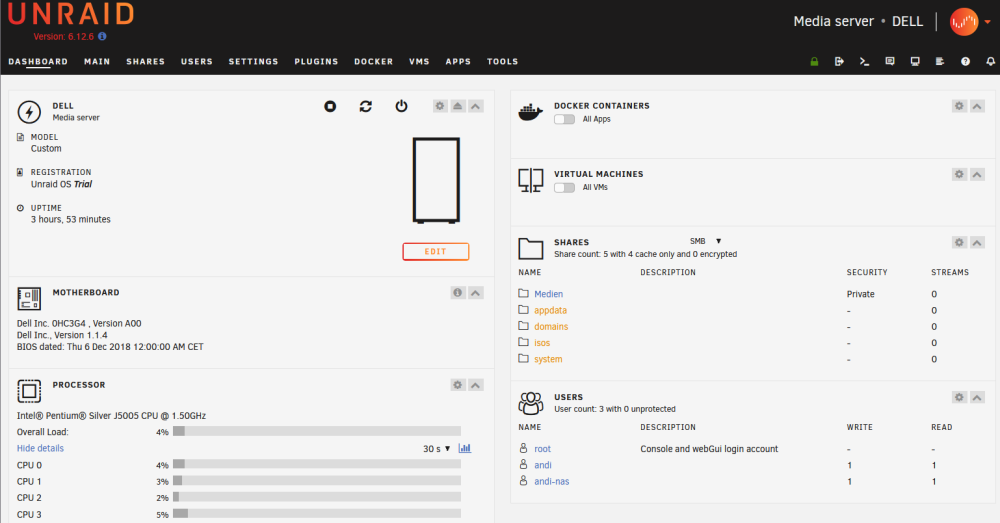Image resolution: width=1000 pixels, height=523 pixels.
Task: Click the system info monitor icon
Action: [915, 61]
